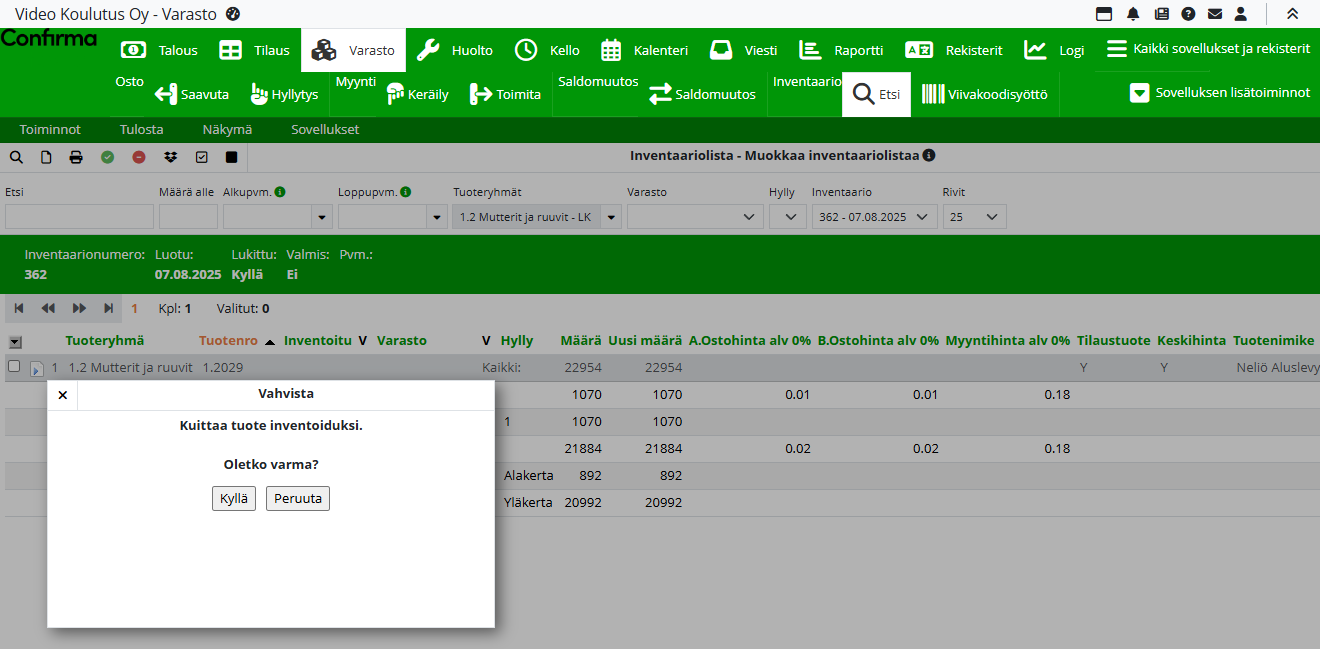
Task: Click the Dropbox icon in the toolbar
Action: coord(171,157)
